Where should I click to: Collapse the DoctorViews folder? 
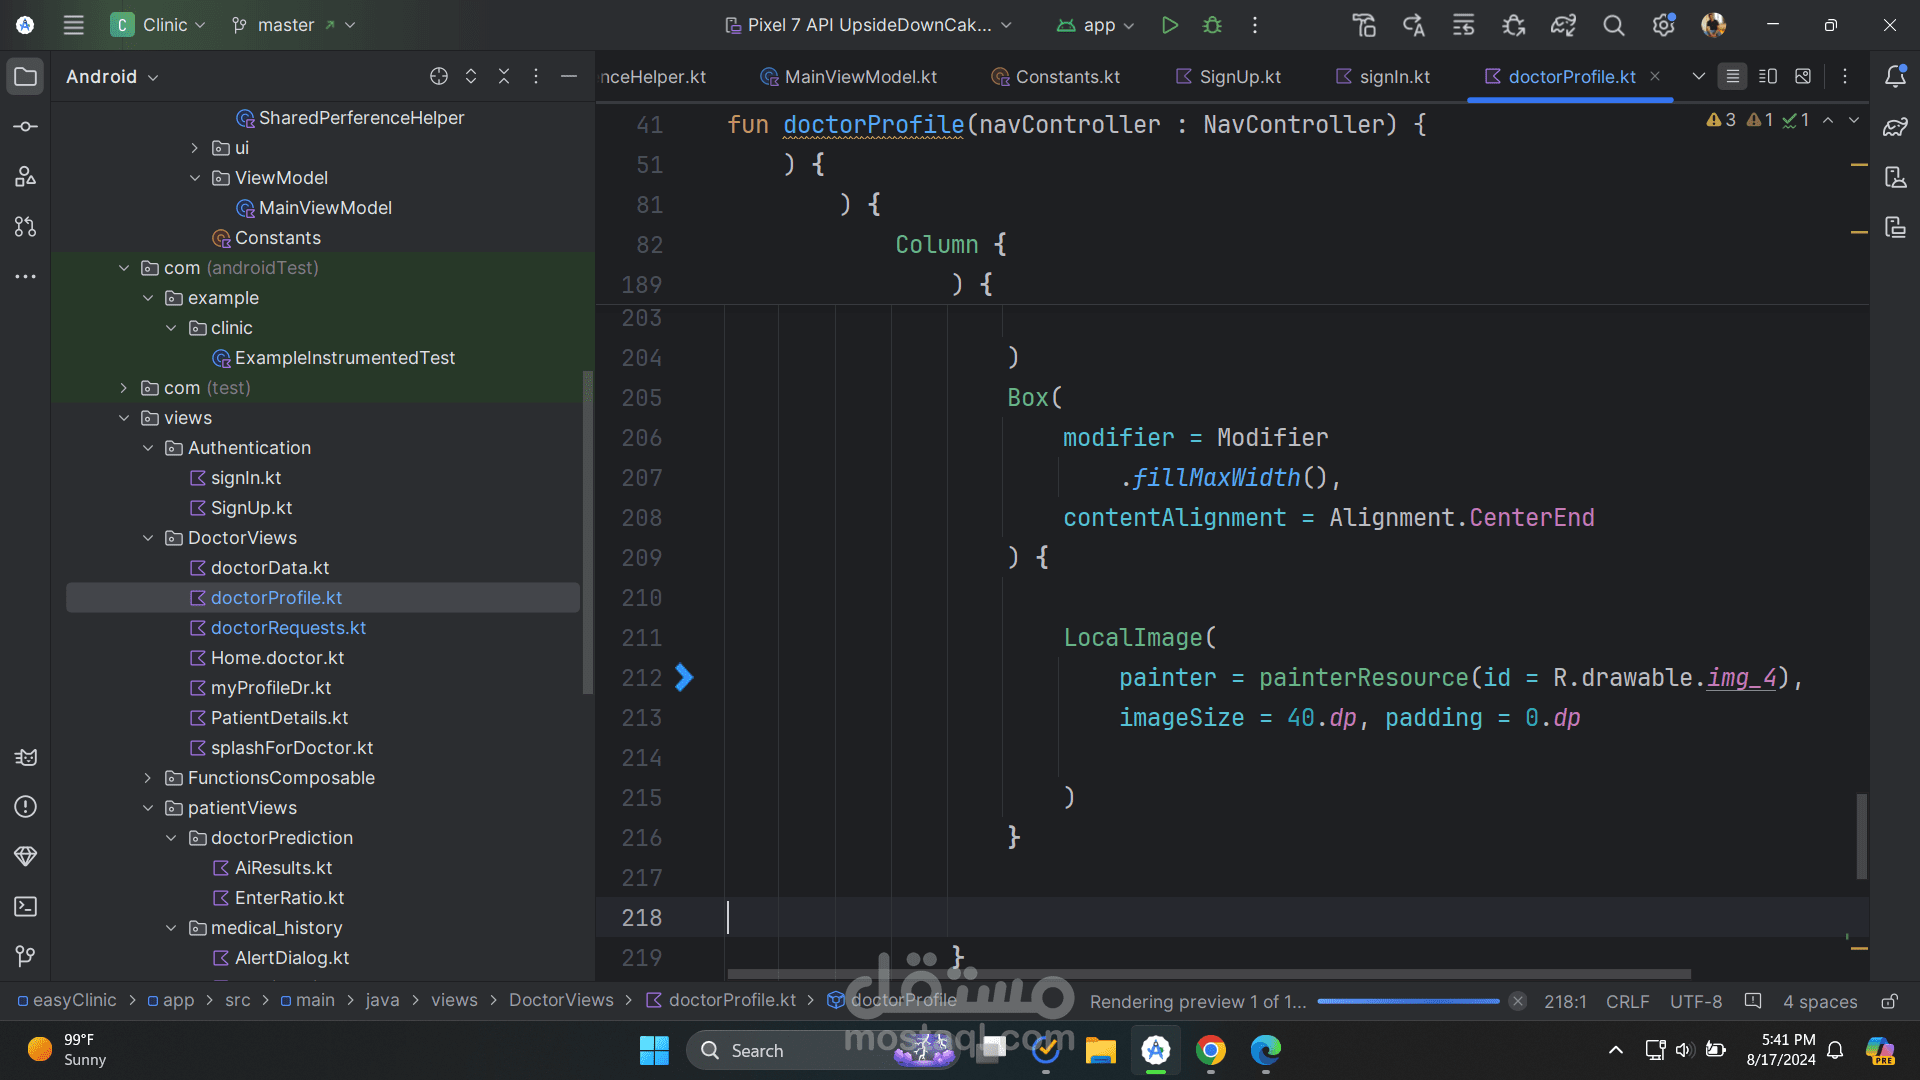pyautogui.click(x=148, y=538)
